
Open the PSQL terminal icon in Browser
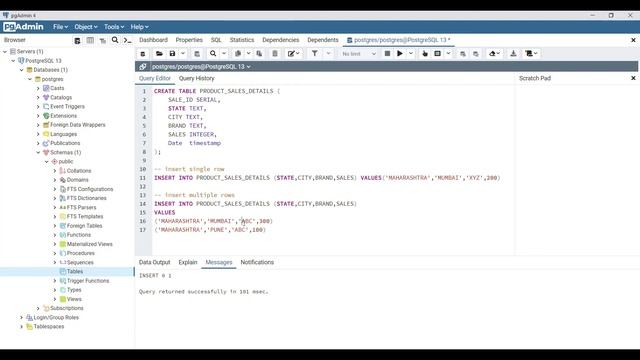(x=128, y=40)
